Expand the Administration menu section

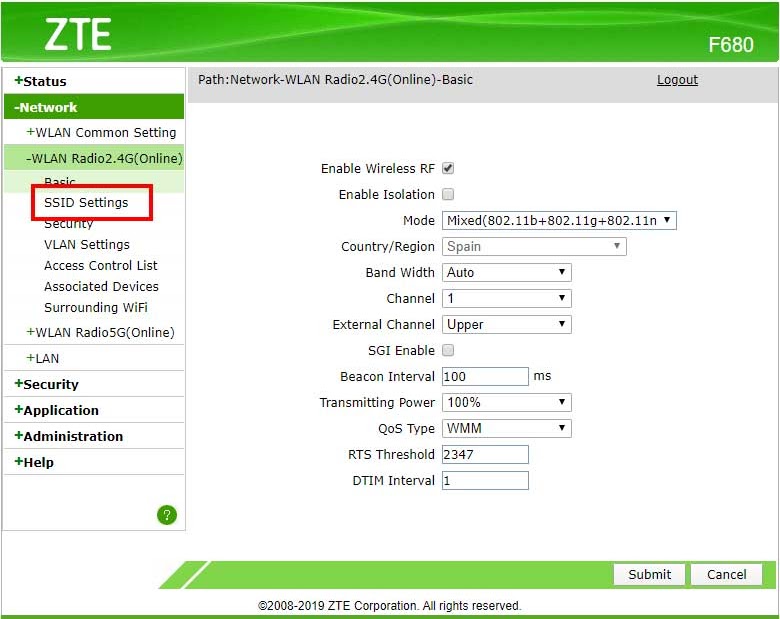69,436
